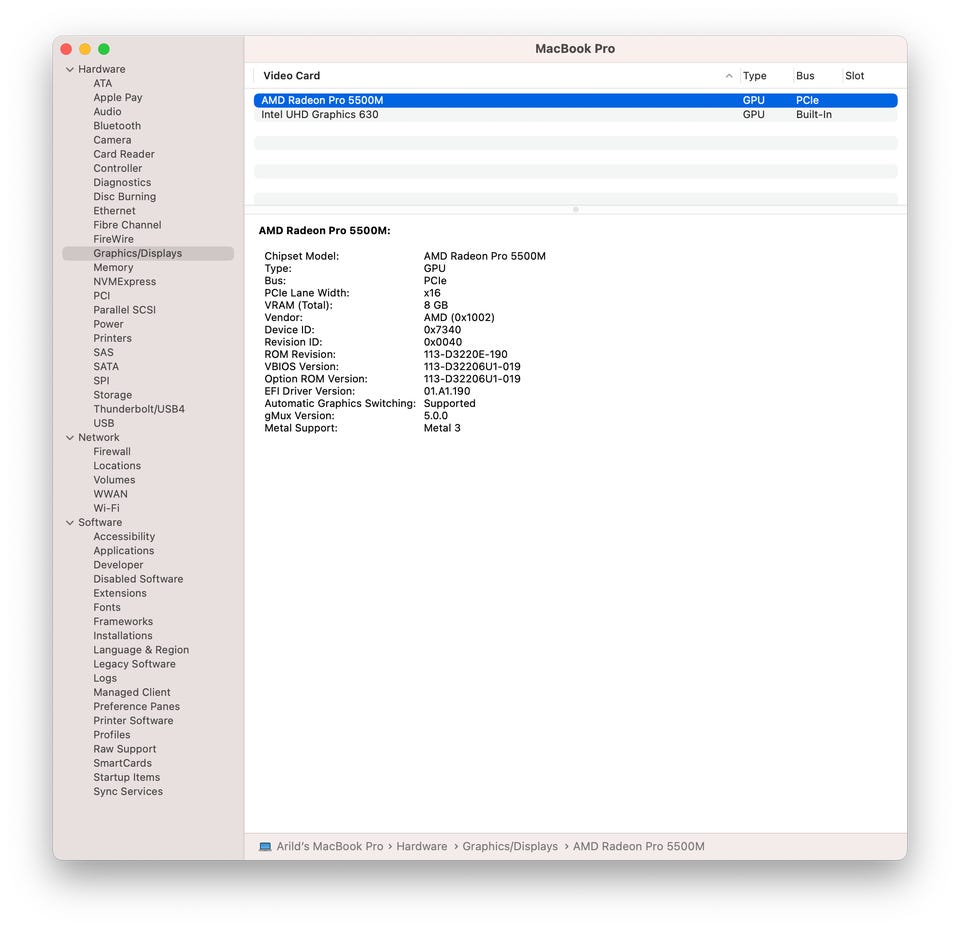Select Ethernet in the sidebar

point(114,211)
